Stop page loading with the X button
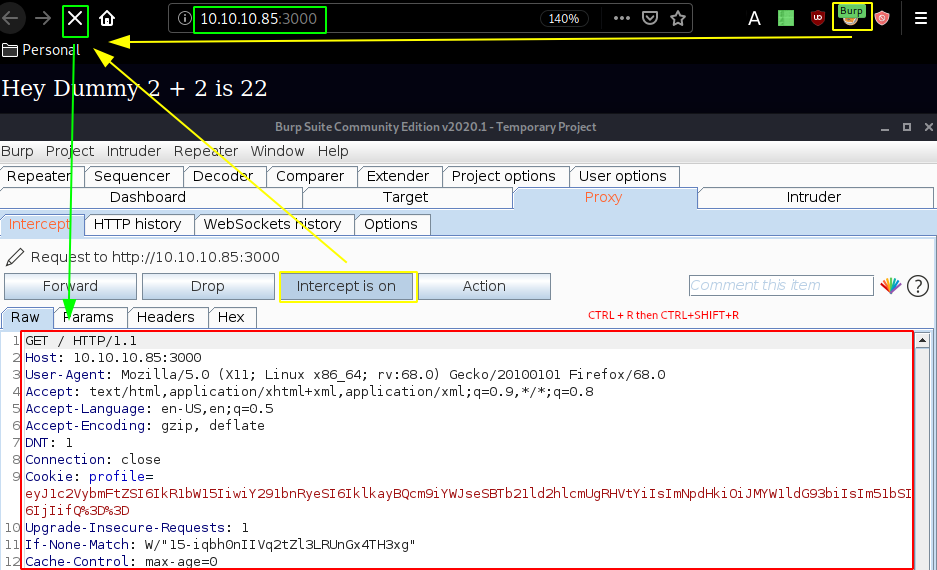The width and height of the screenshot is (937, 570). coord(75,19)
